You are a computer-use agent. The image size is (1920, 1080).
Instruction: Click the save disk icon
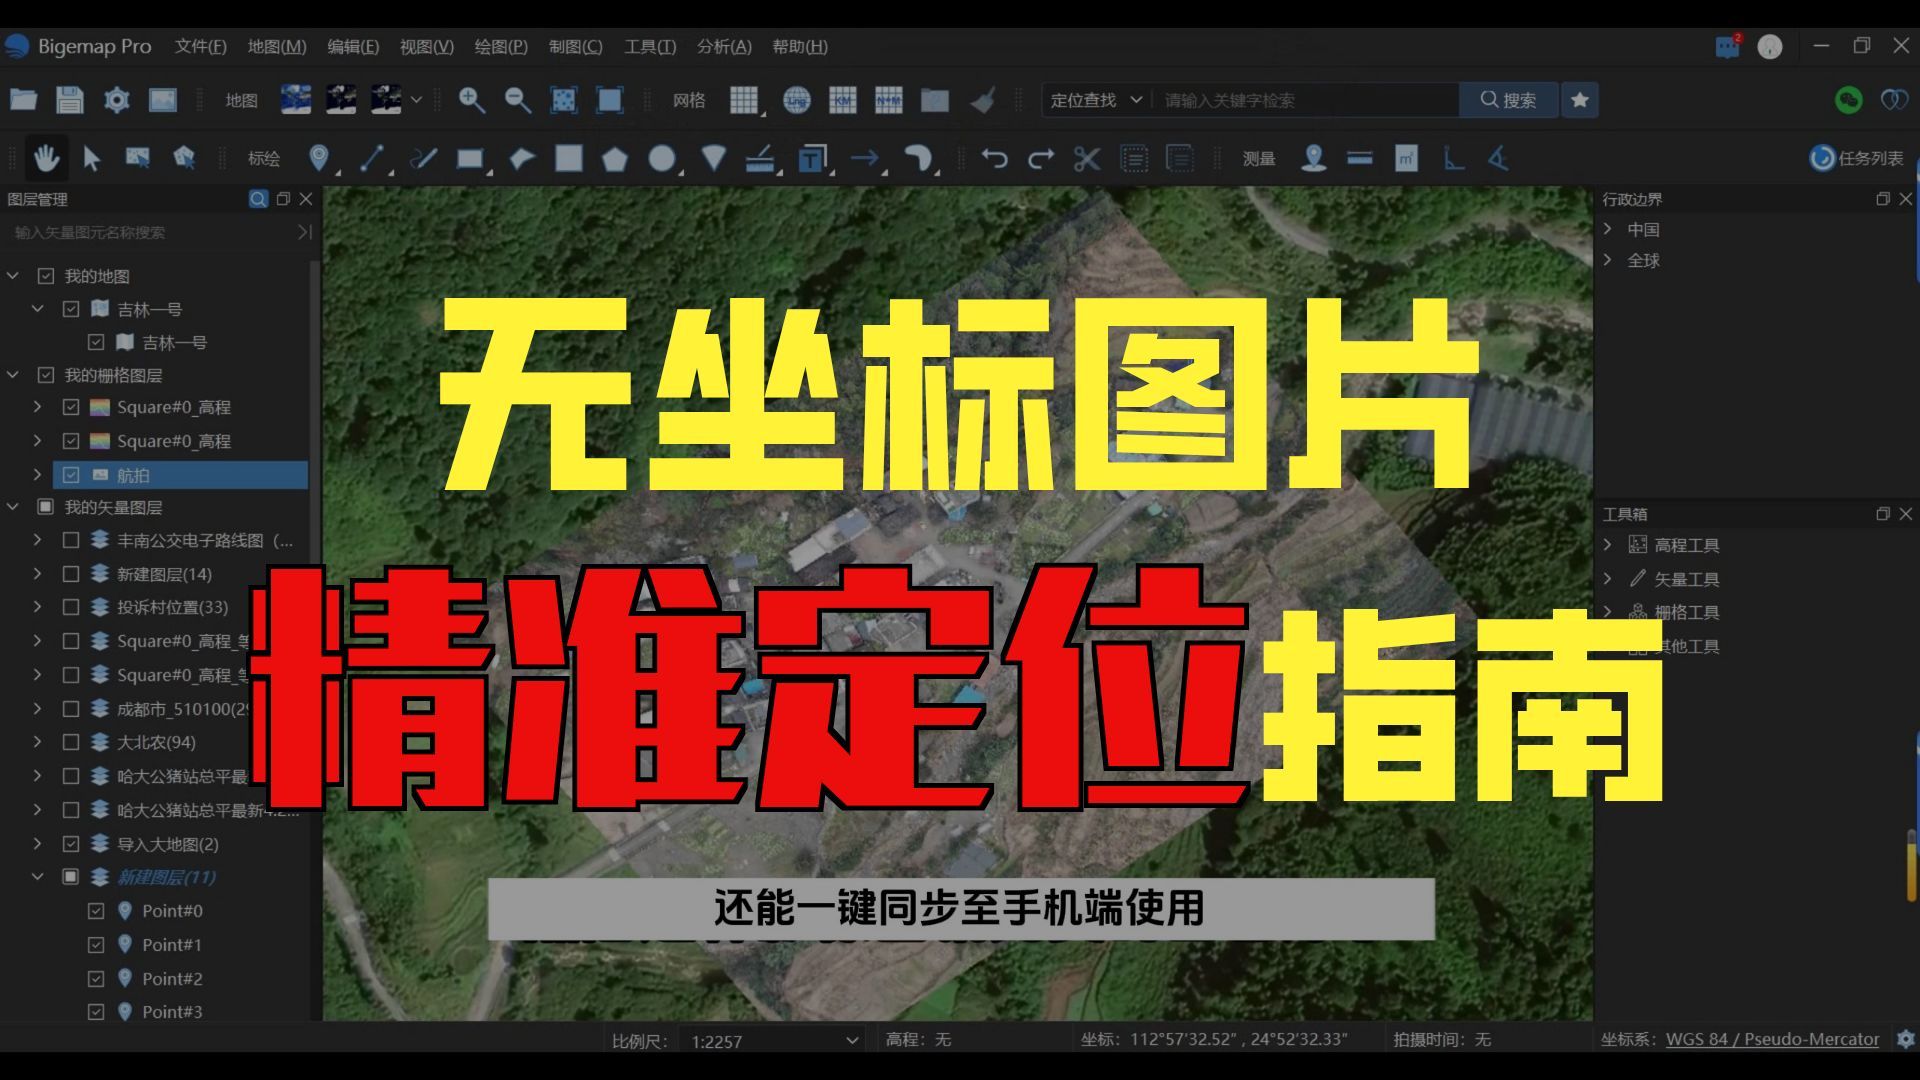coord(69,100)
